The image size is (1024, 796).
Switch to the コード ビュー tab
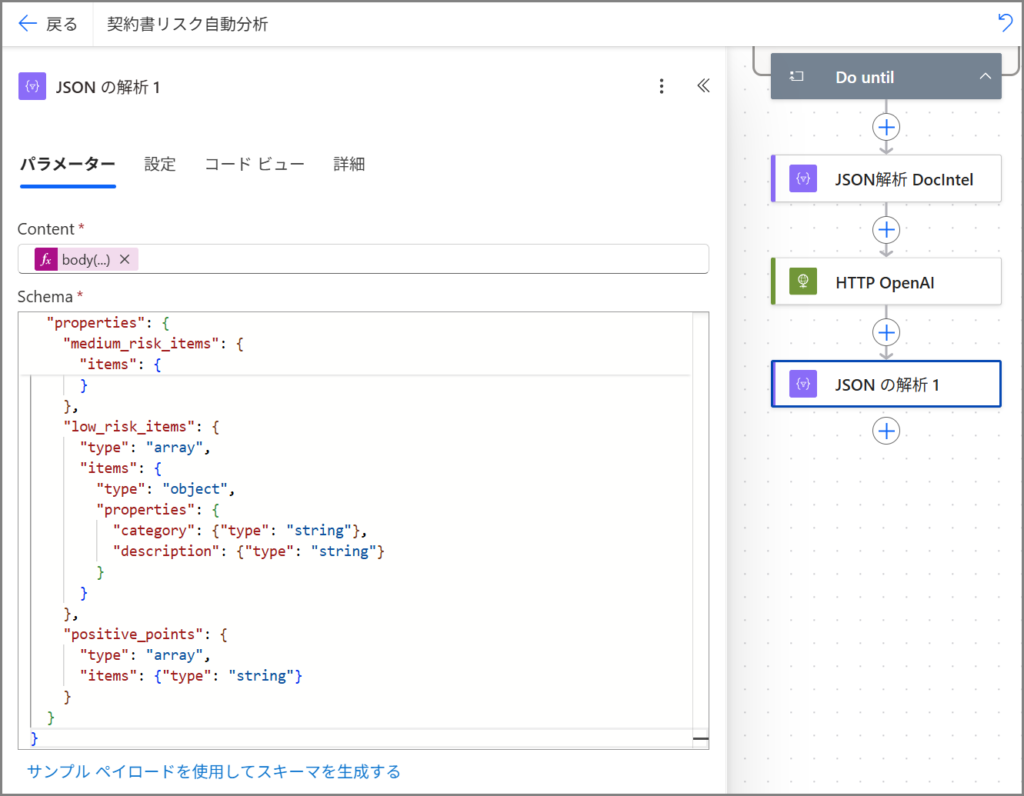(x=254, y=164)
